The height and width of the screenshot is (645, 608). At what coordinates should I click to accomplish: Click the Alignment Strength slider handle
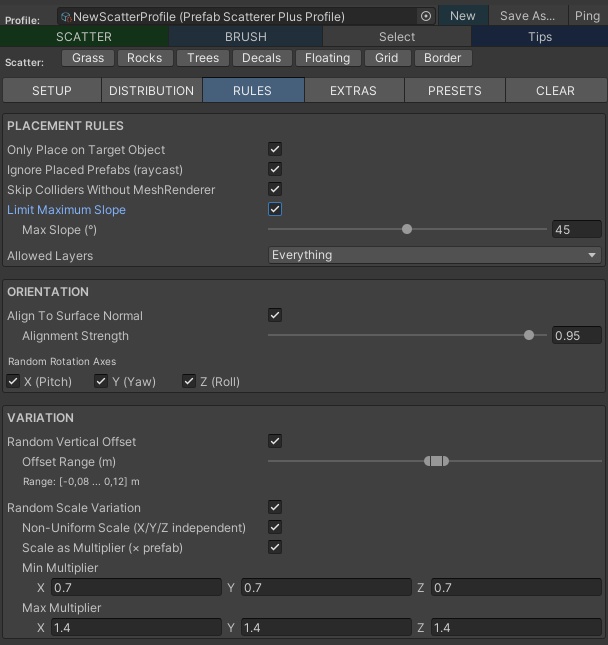[x=529, y=335]
